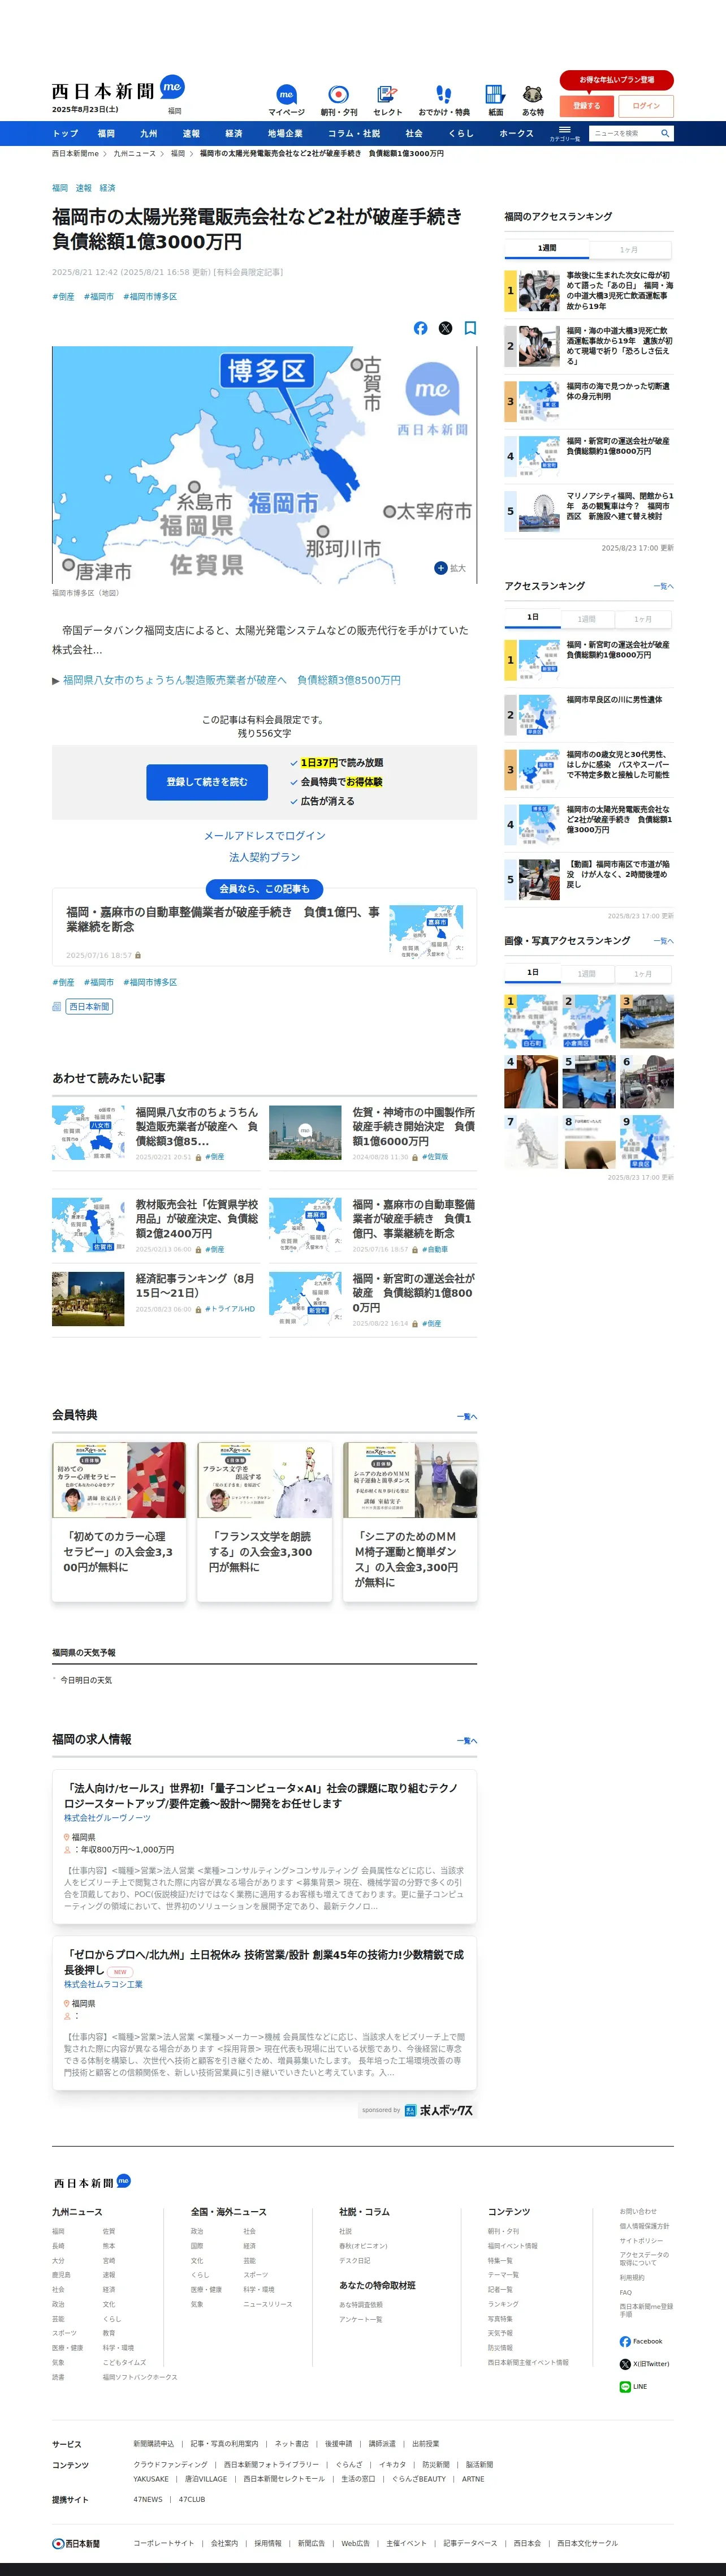Screen dimensions: 726x2576
Task: Click the search magnifier icon
Action: click(664, 133)
